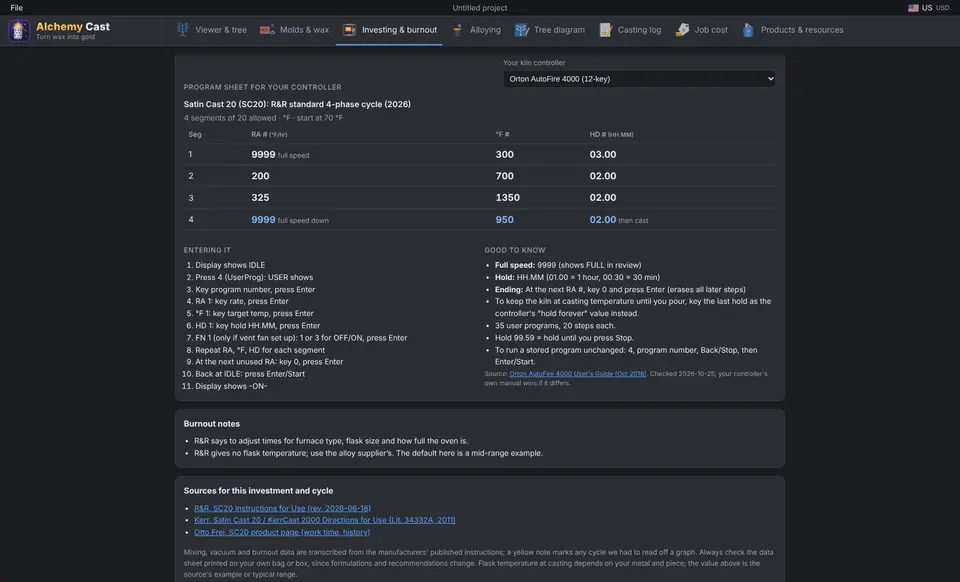This screenshot has height=582, width=960.
Task: Open the File menu
Action: point(17,8)
